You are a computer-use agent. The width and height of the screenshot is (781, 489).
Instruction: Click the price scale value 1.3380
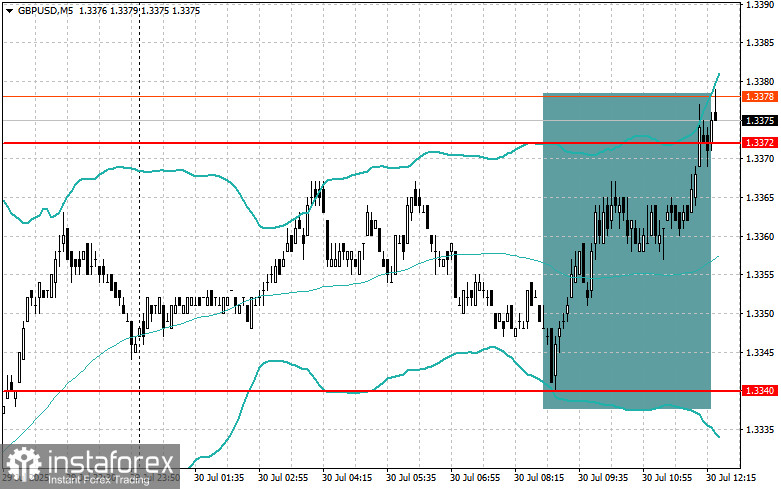tap(760, 82)
